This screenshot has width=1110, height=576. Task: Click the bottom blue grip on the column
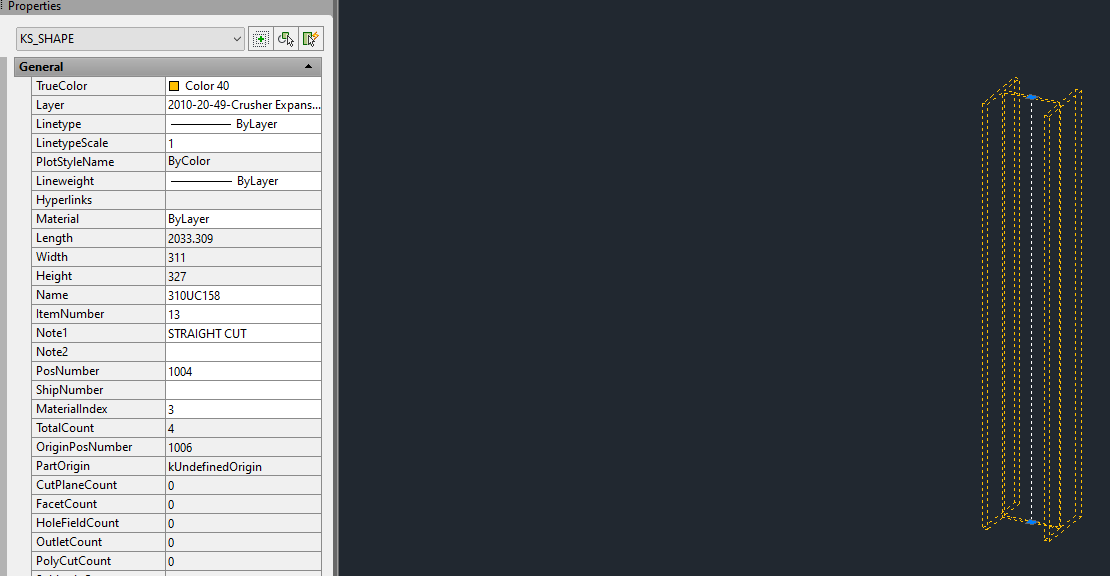pyautogui.click(x=1032, y=522)
